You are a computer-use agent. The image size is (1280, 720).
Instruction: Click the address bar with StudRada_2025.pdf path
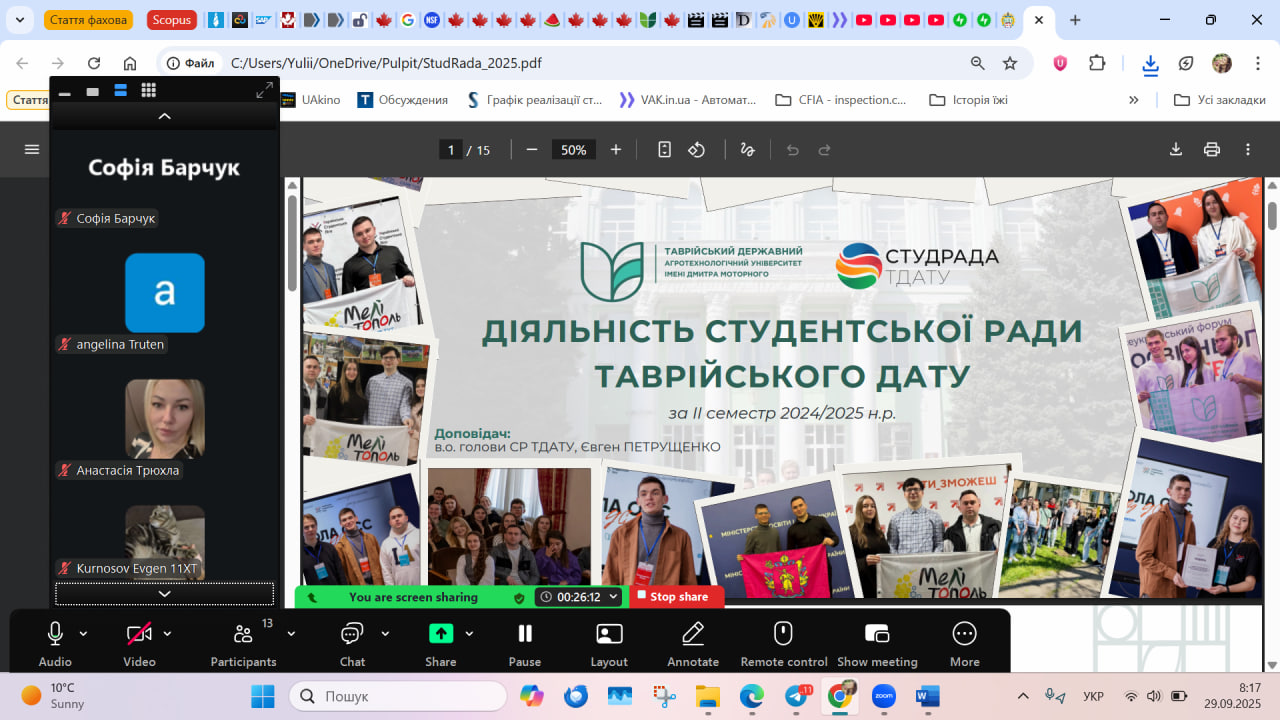point(595,63)
